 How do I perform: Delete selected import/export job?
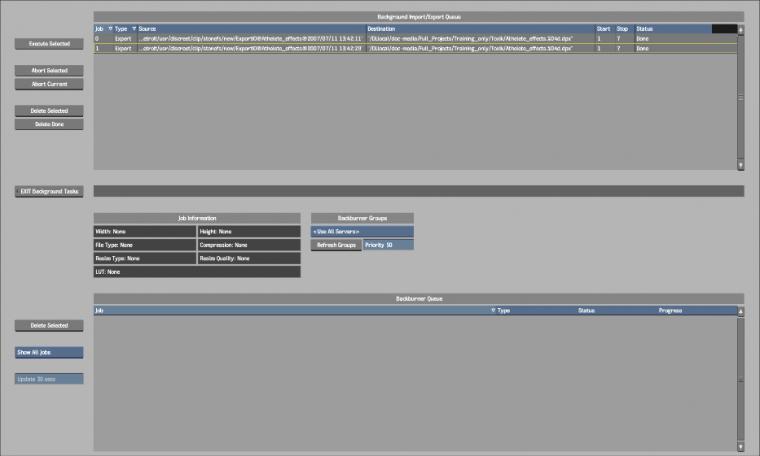point(49,110)
